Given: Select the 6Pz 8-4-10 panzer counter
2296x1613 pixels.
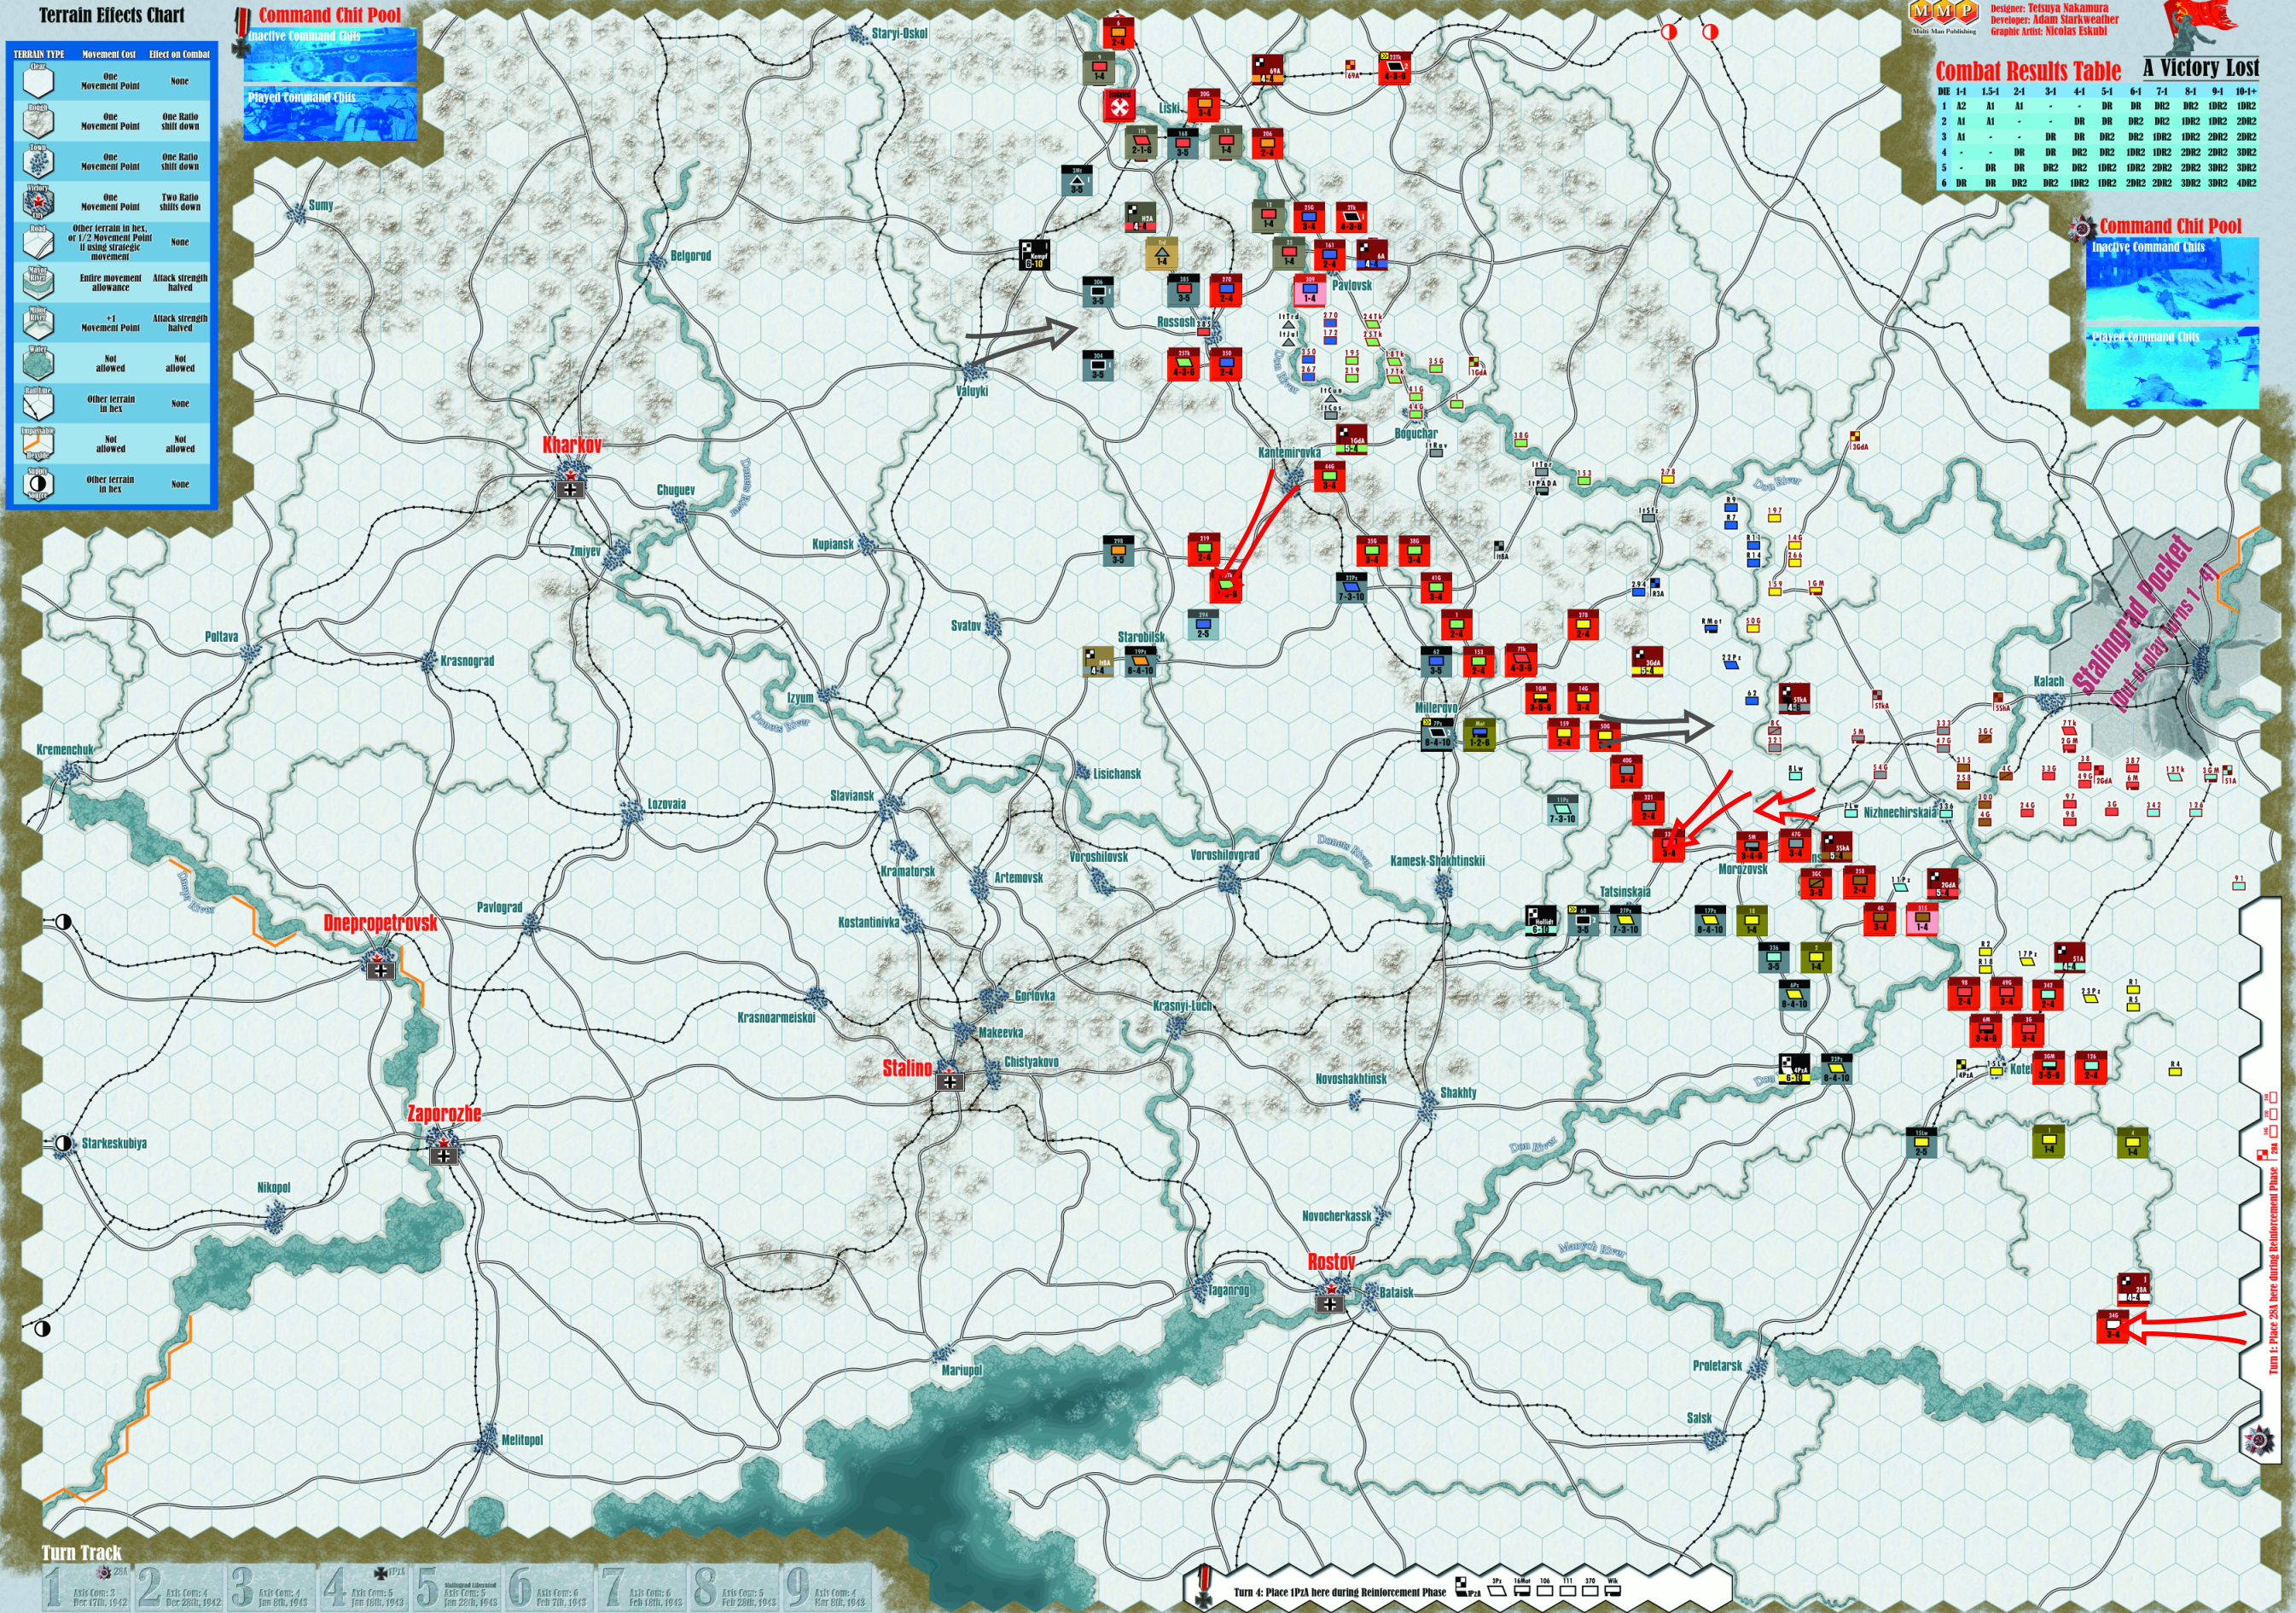Looking at the screenshot, I should 1794,995.
